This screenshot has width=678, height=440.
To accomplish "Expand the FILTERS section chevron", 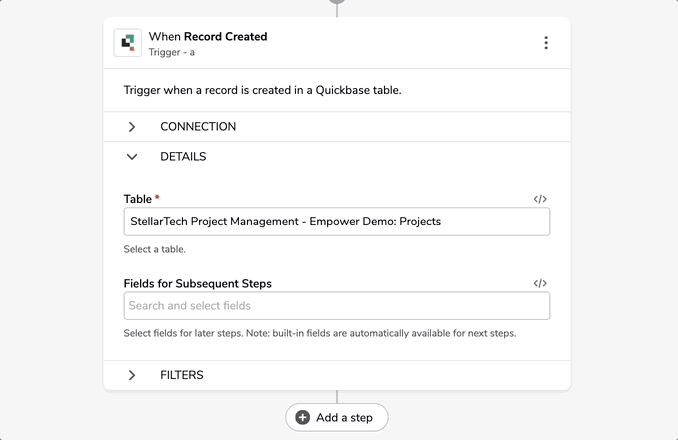I will (132, 375).
